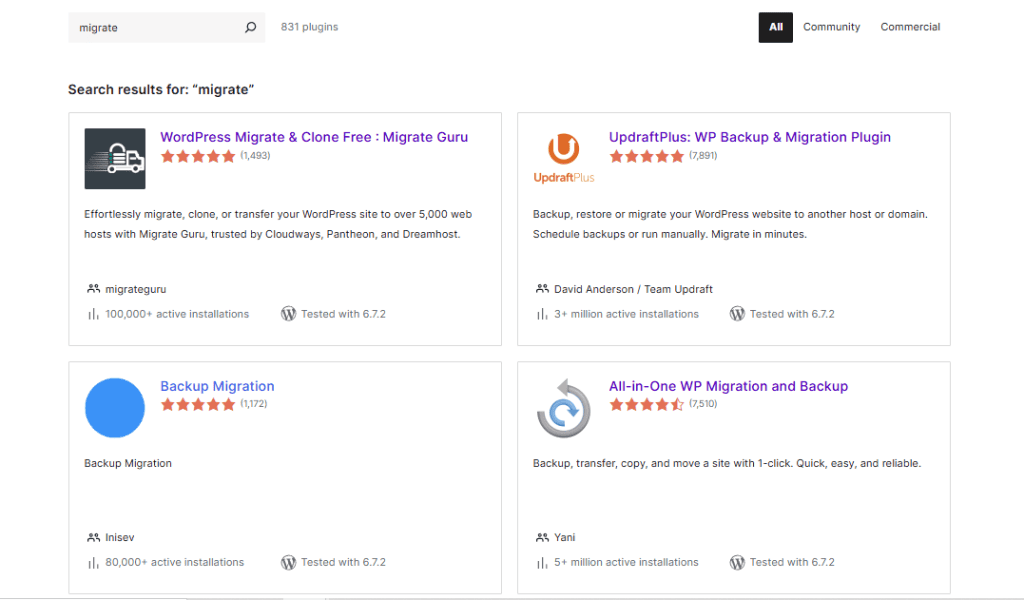Click bar chart icon beside 80,000+ installations

(x=93, y=562)
